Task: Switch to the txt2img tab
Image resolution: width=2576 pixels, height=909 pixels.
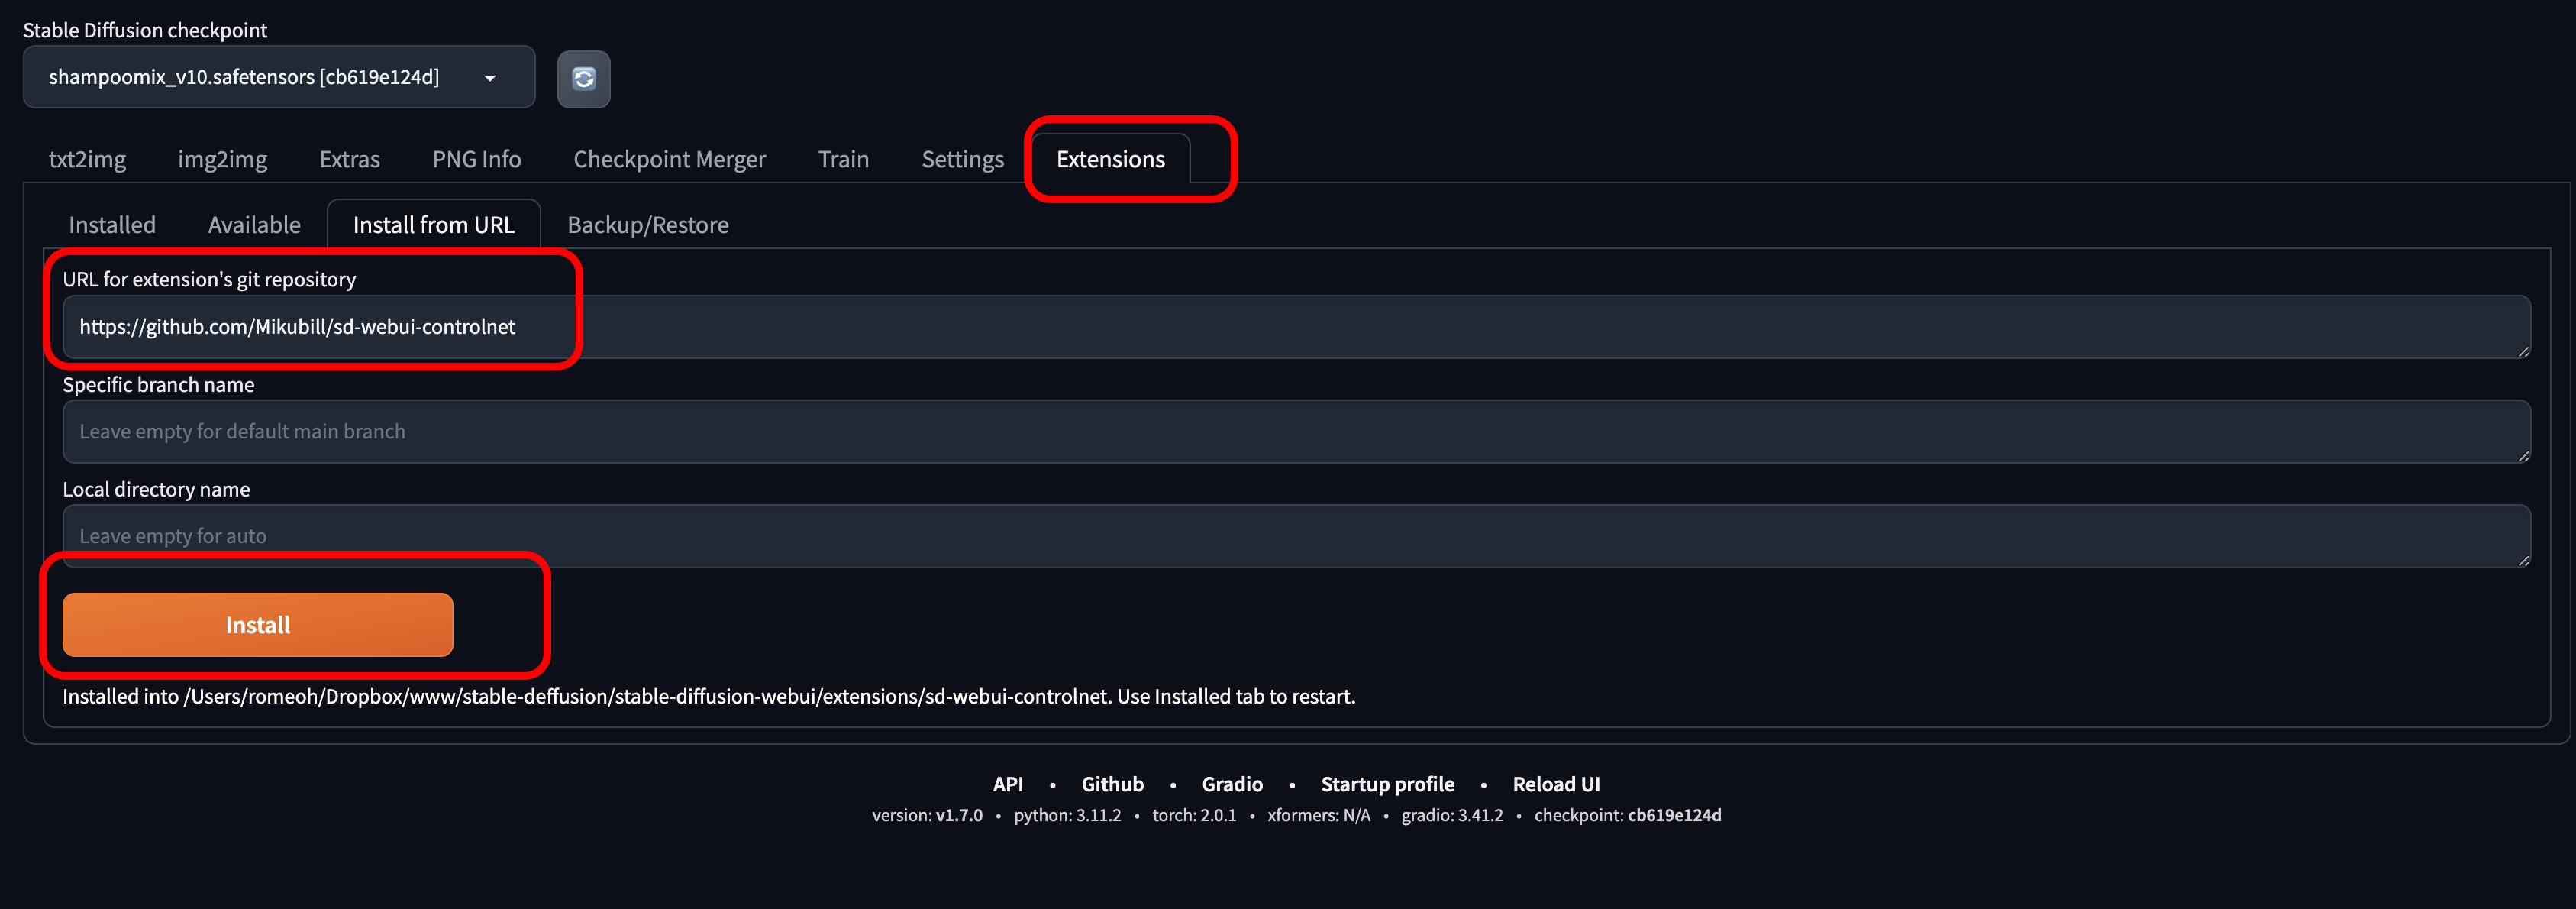Action: tap(87, 159)
